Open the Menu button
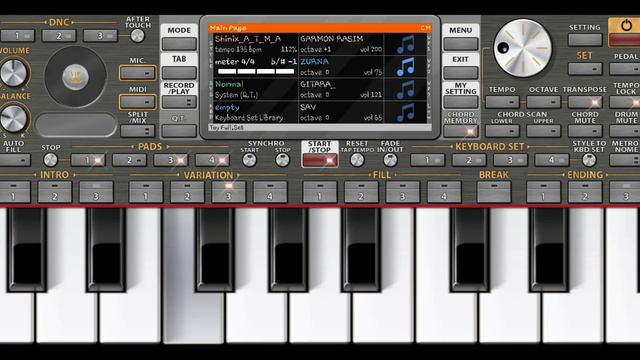This screenshot has height=360, width=640. [461, 44]
